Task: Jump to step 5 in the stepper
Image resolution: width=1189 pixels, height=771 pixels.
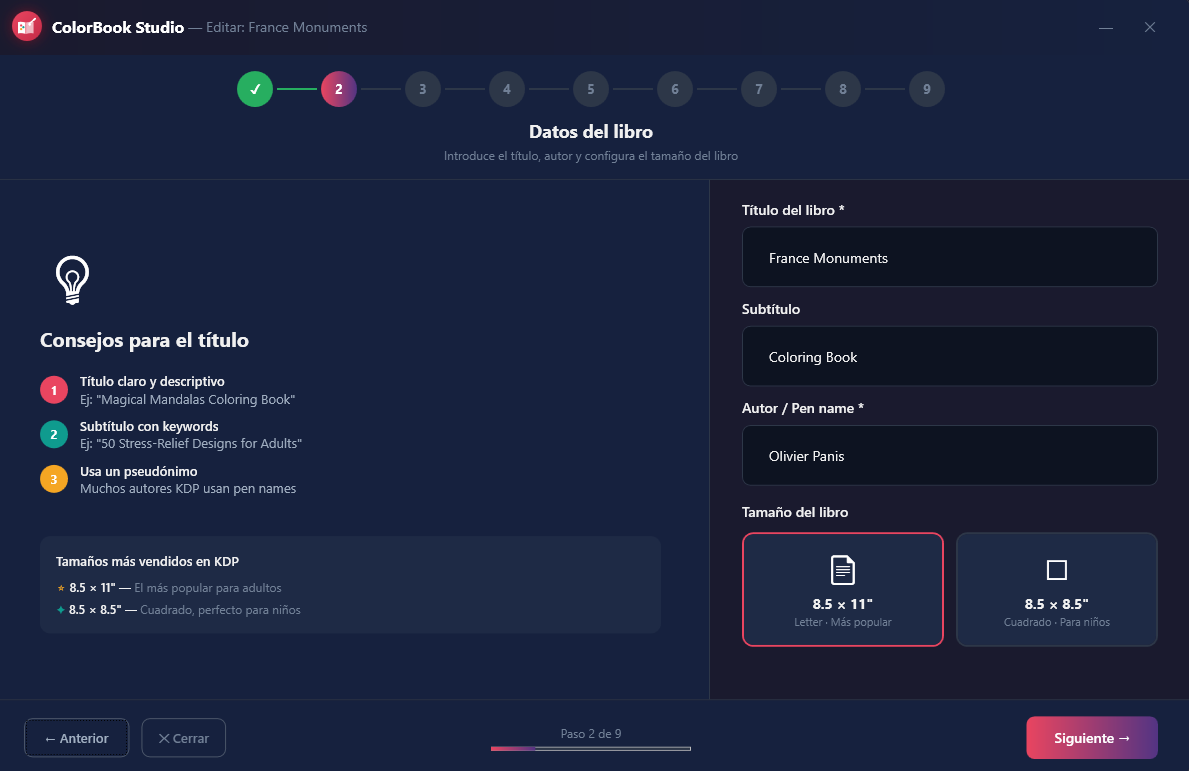Action: [x=591, y=89]
